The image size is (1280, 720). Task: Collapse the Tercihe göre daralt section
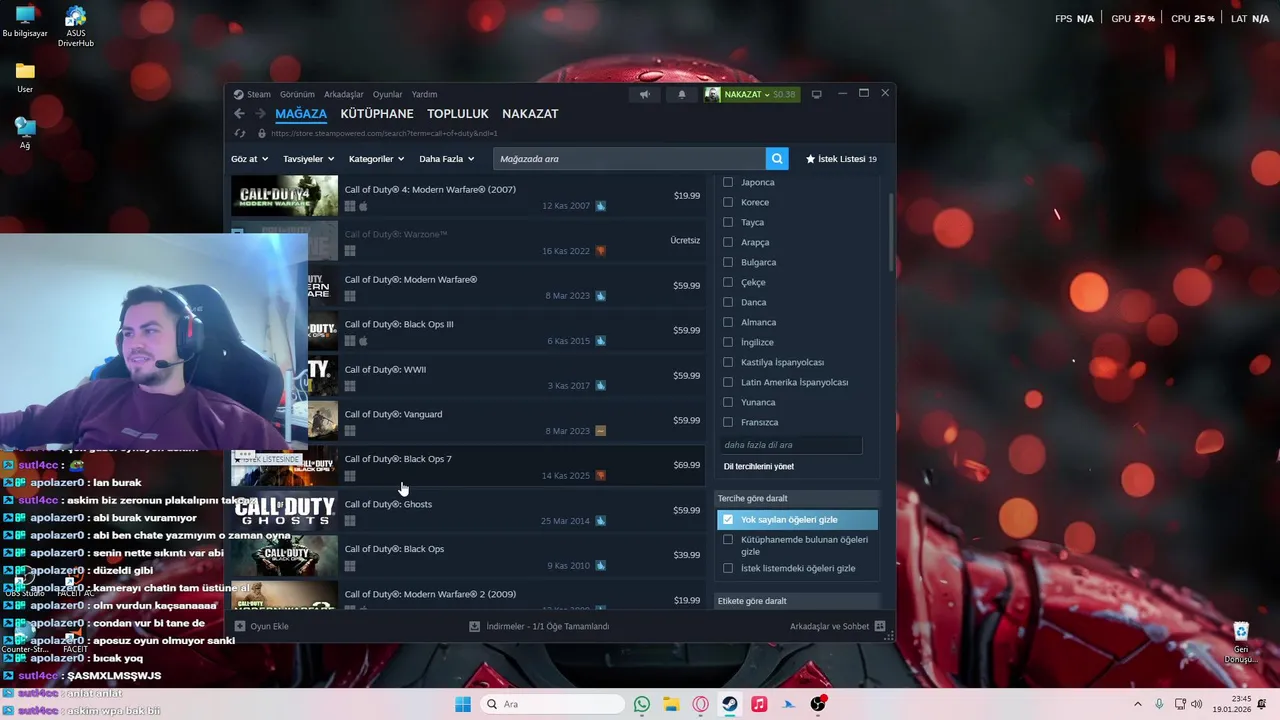point(797,498)
